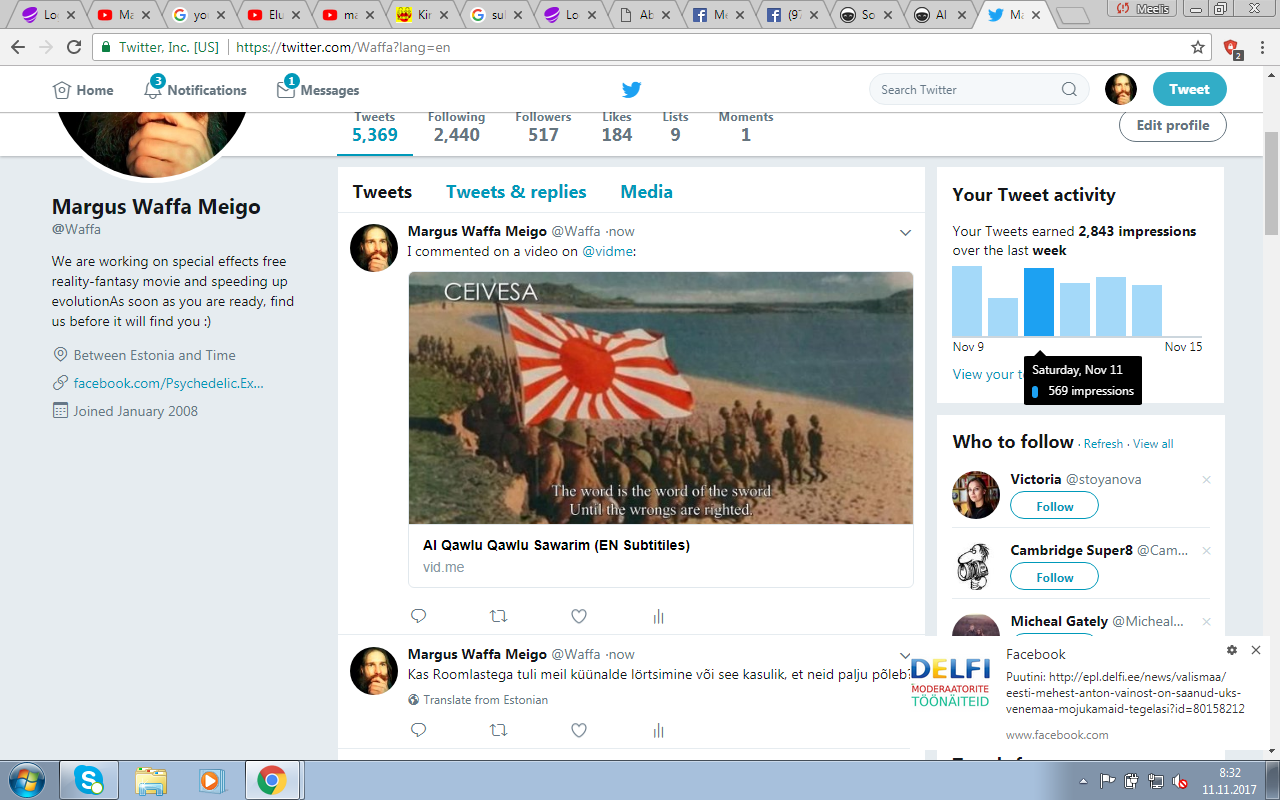Open the Likes 184 stat
Screen dimensions: 1280x800
pos(617,127)
